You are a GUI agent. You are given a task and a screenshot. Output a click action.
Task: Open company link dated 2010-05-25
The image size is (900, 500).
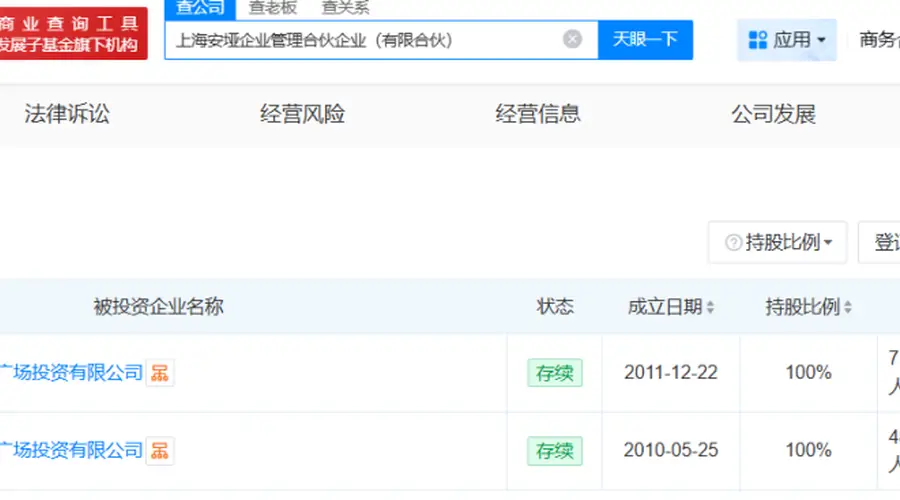[71, 450]
